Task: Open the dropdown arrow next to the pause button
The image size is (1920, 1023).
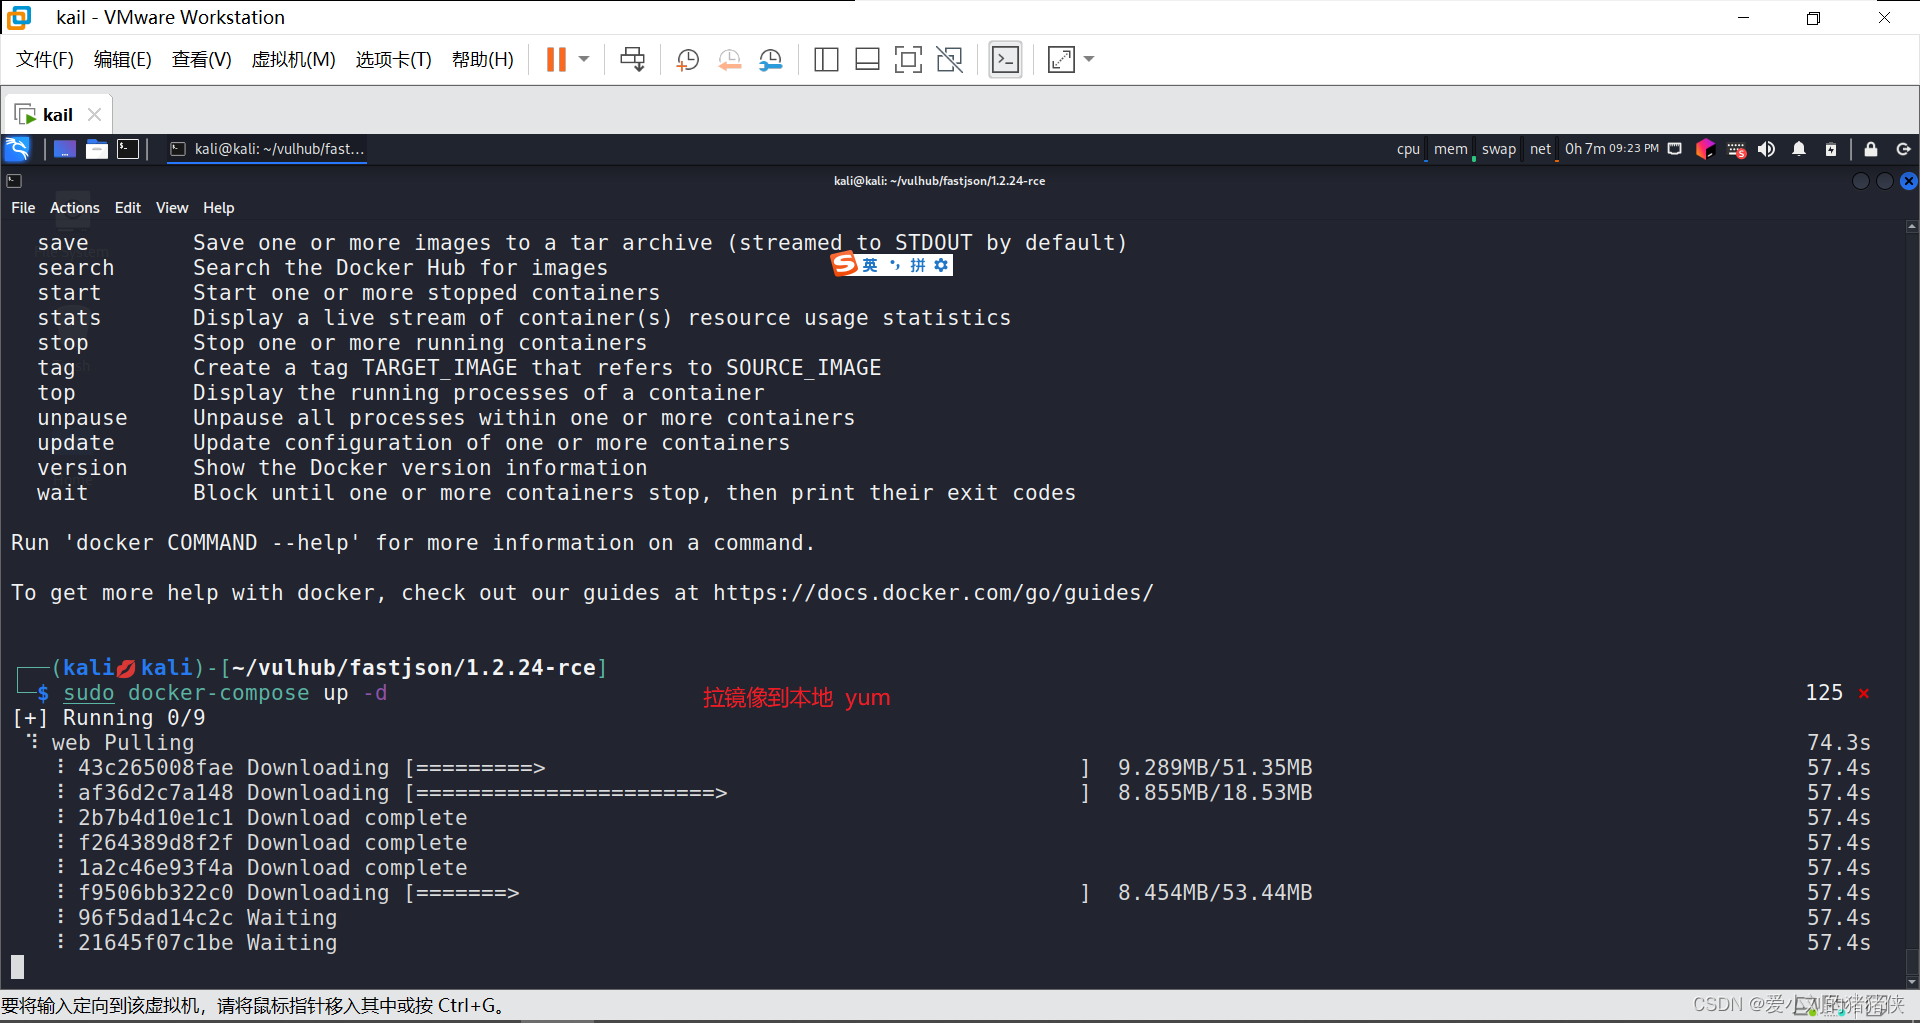Action: [x=584, y=60]
